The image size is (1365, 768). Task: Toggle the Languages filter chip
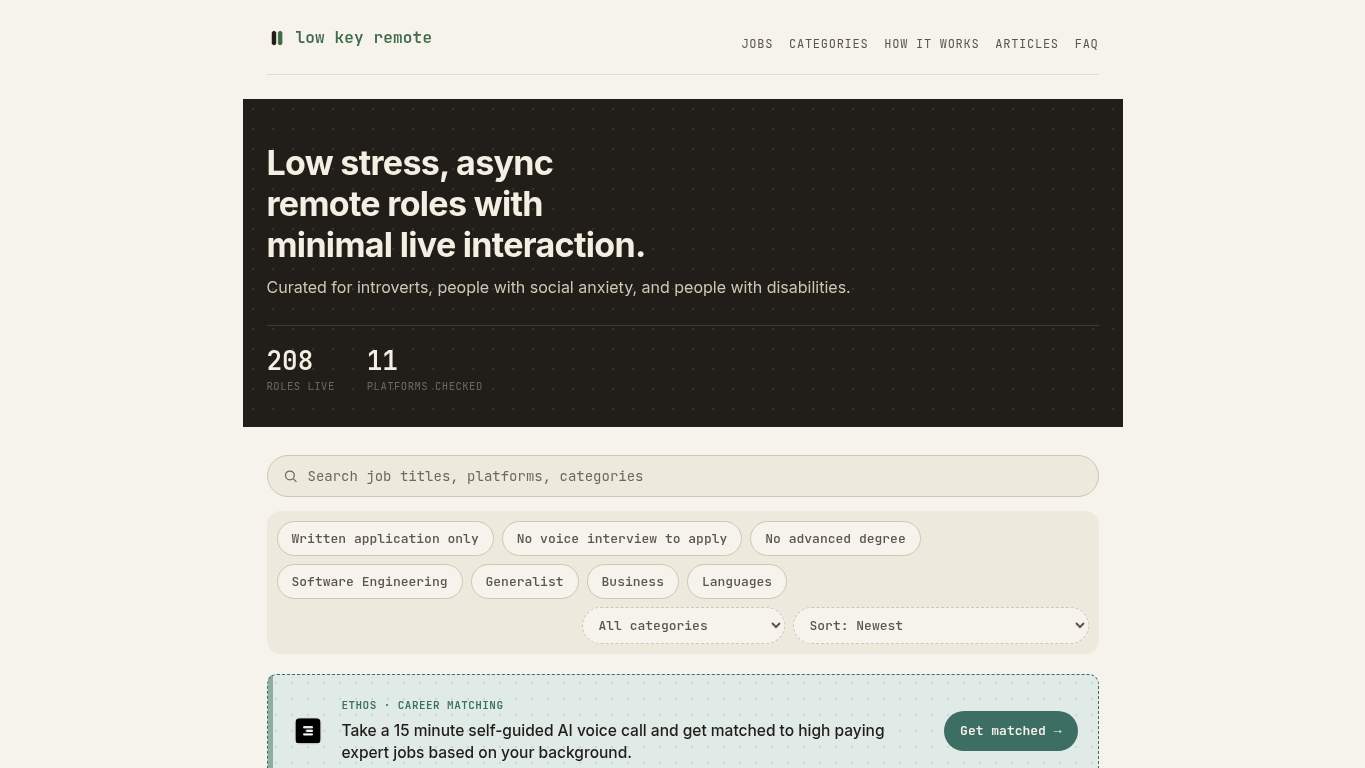coord(737,582)
